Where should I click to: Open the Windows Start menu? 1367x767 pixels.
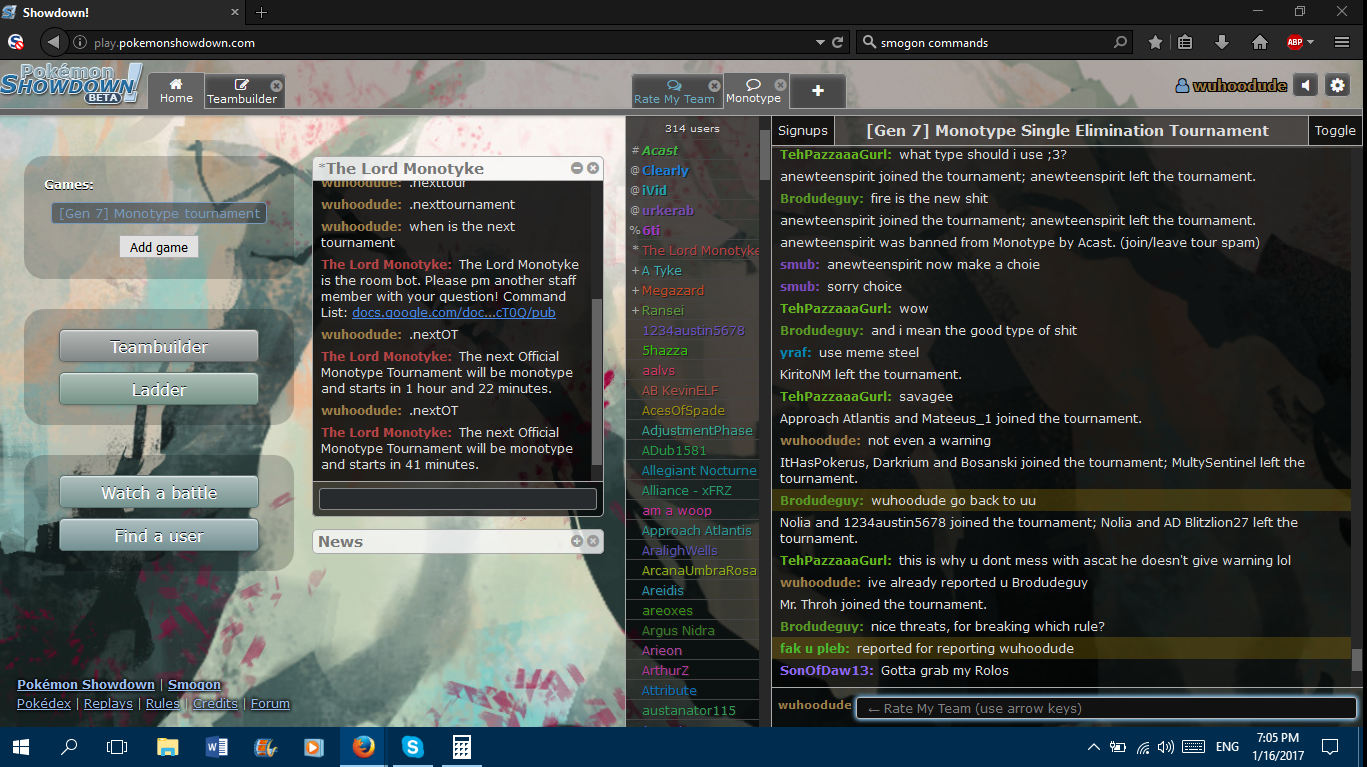[x=20, y=747]
